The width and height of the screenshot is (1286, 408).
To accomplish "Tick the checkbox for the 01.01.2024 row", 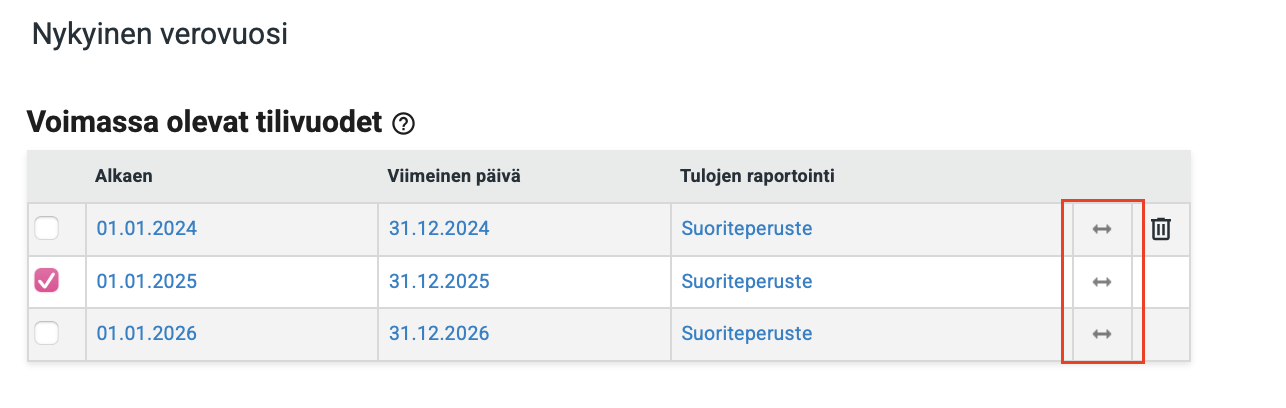I will [x=47, y=229].
